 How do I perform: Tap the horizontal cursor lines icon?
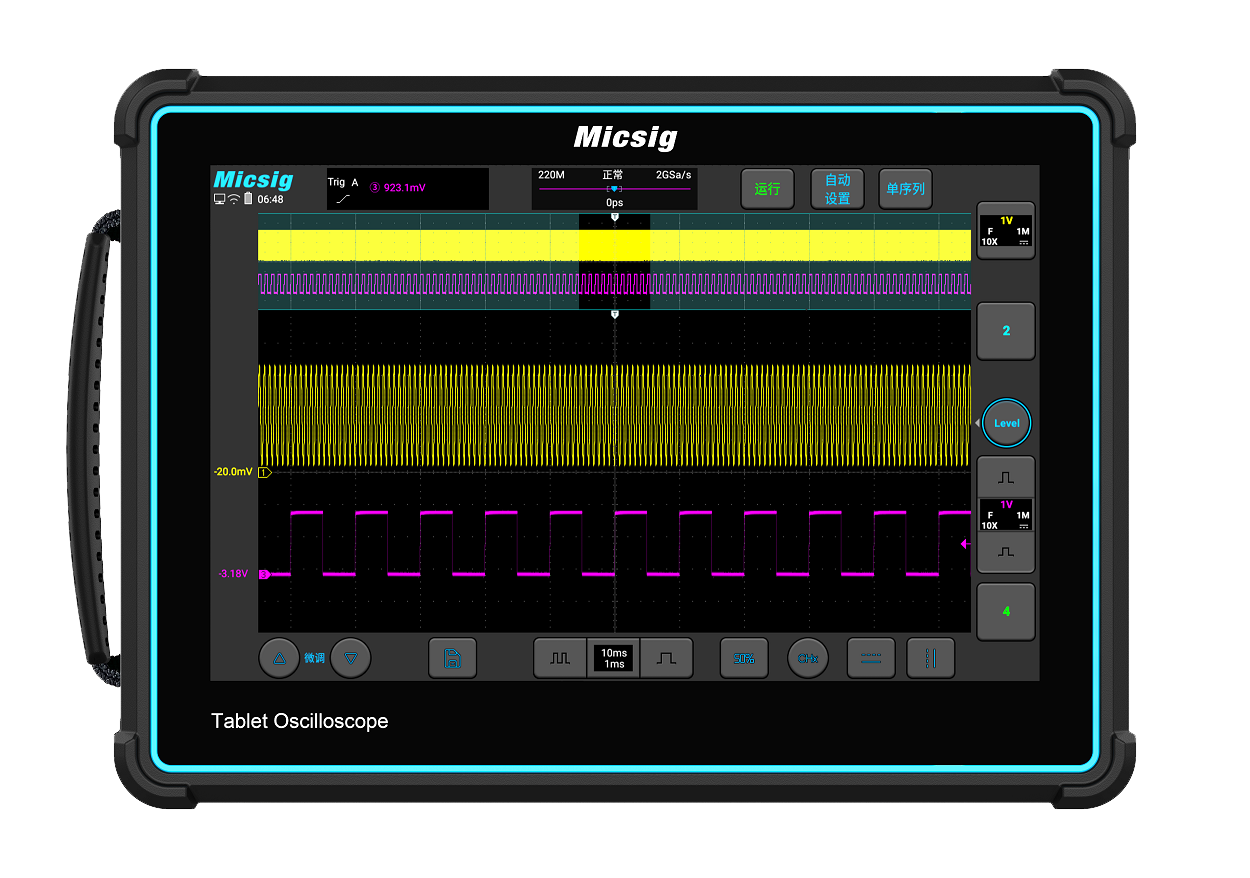(871, 658)
